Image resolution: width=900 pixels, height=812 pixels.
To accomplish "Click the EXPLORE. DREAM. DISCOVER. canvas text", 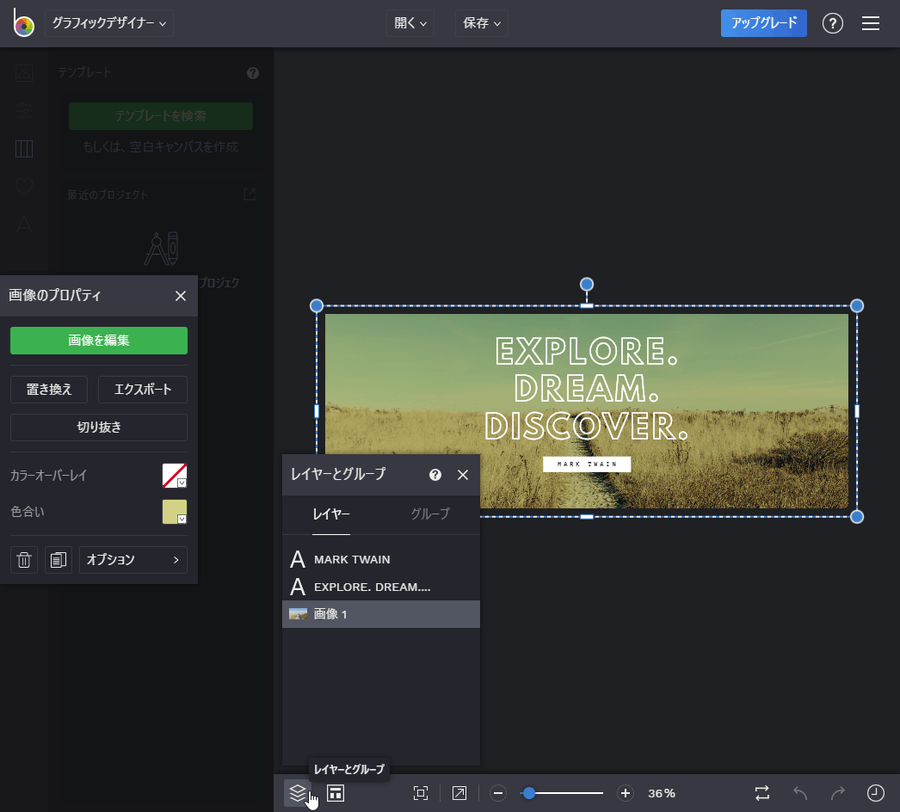I will point(587,389).
